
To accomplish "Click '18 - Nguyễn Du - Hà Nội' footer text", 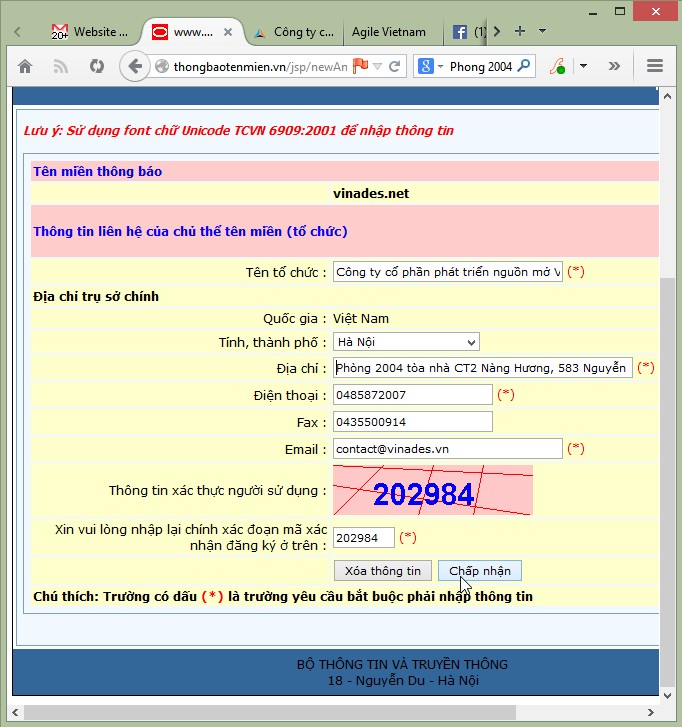I will pyautogui.click(x=403, y=681).
